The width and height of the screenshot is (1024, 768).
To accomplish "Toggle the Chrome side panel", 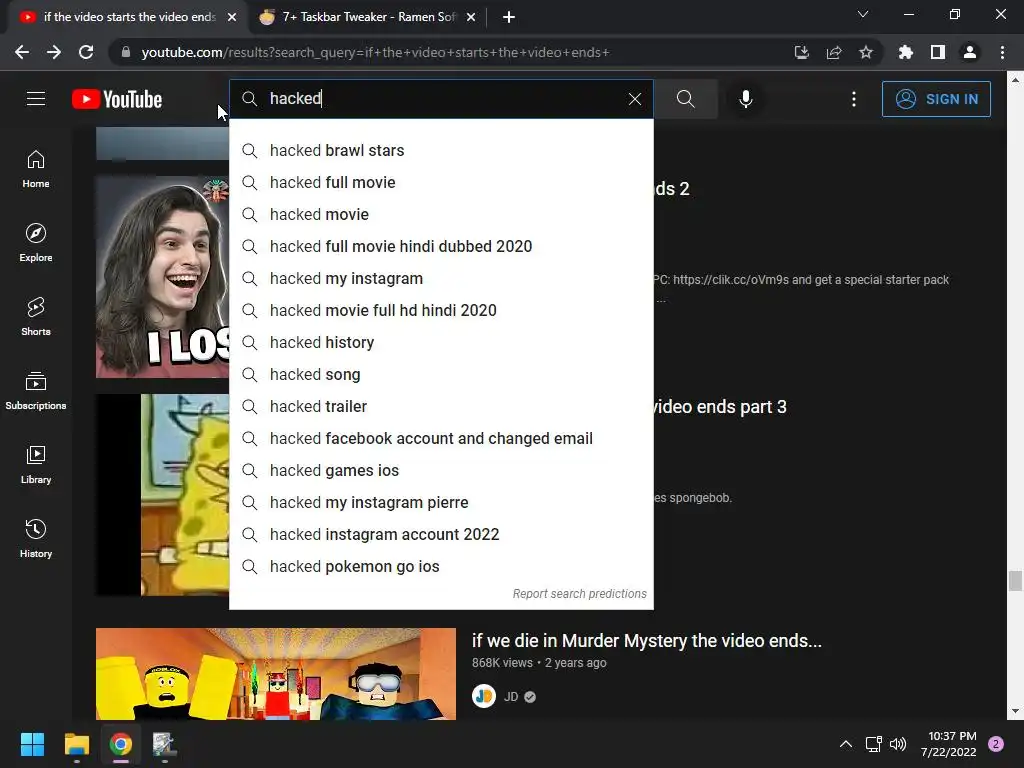I will (938, 52).
